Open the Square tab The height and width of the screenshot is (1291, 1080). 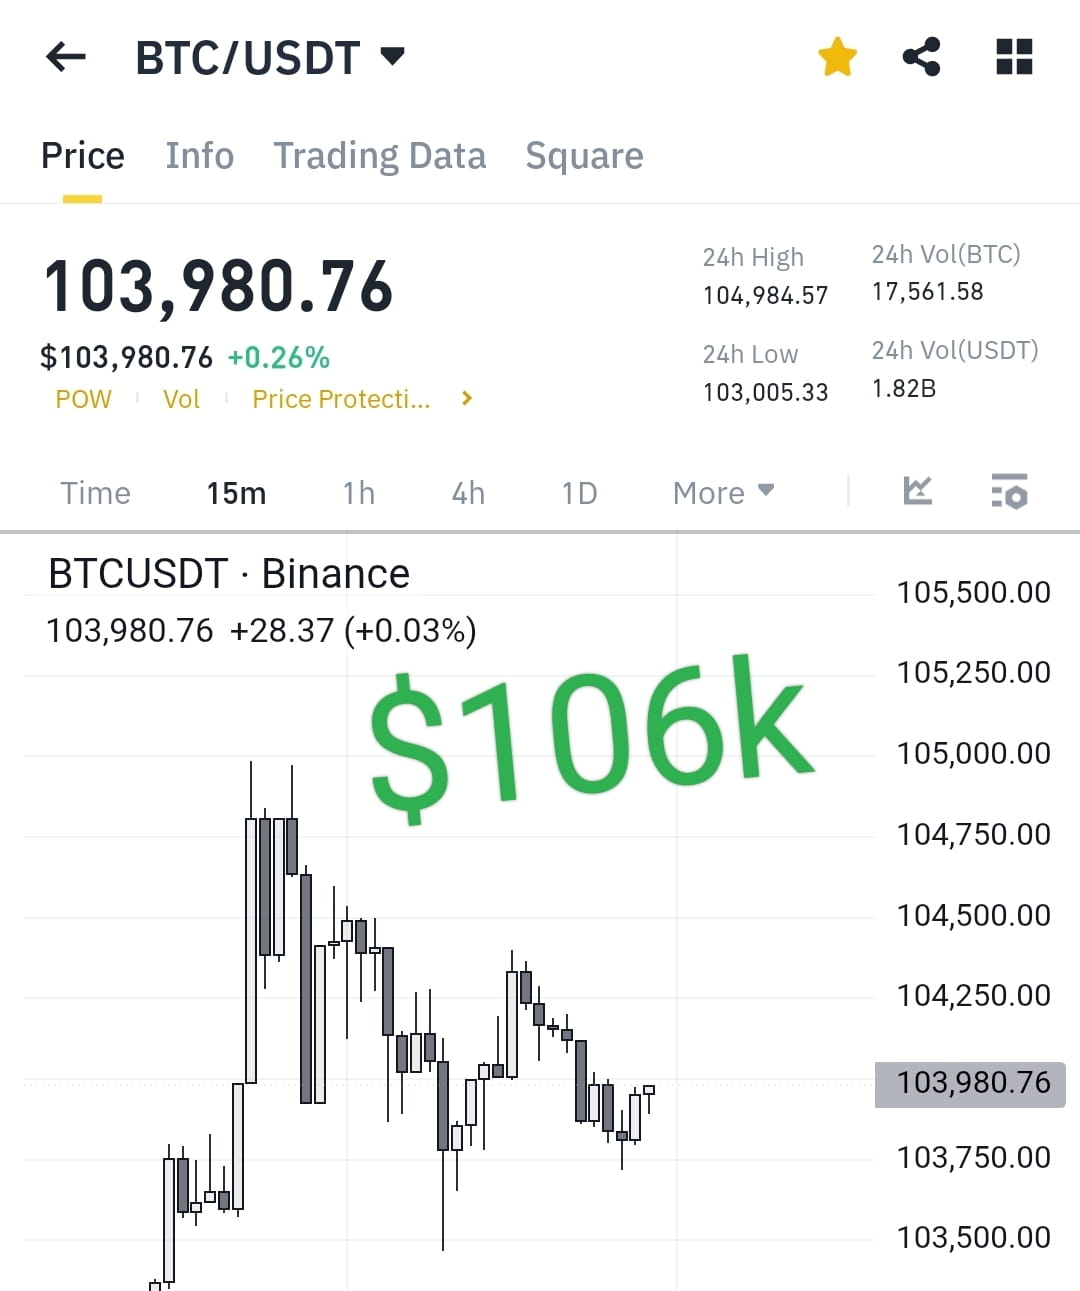coord(584,156)
